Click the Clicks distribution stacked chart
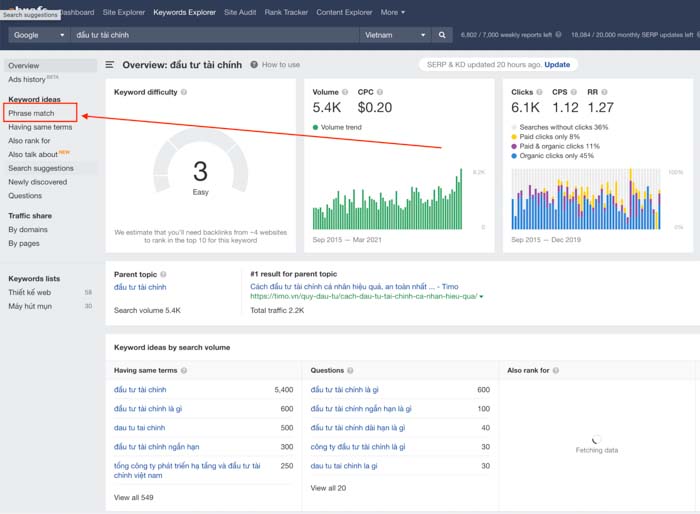This screenshot has width=700, height=514. 586,199
